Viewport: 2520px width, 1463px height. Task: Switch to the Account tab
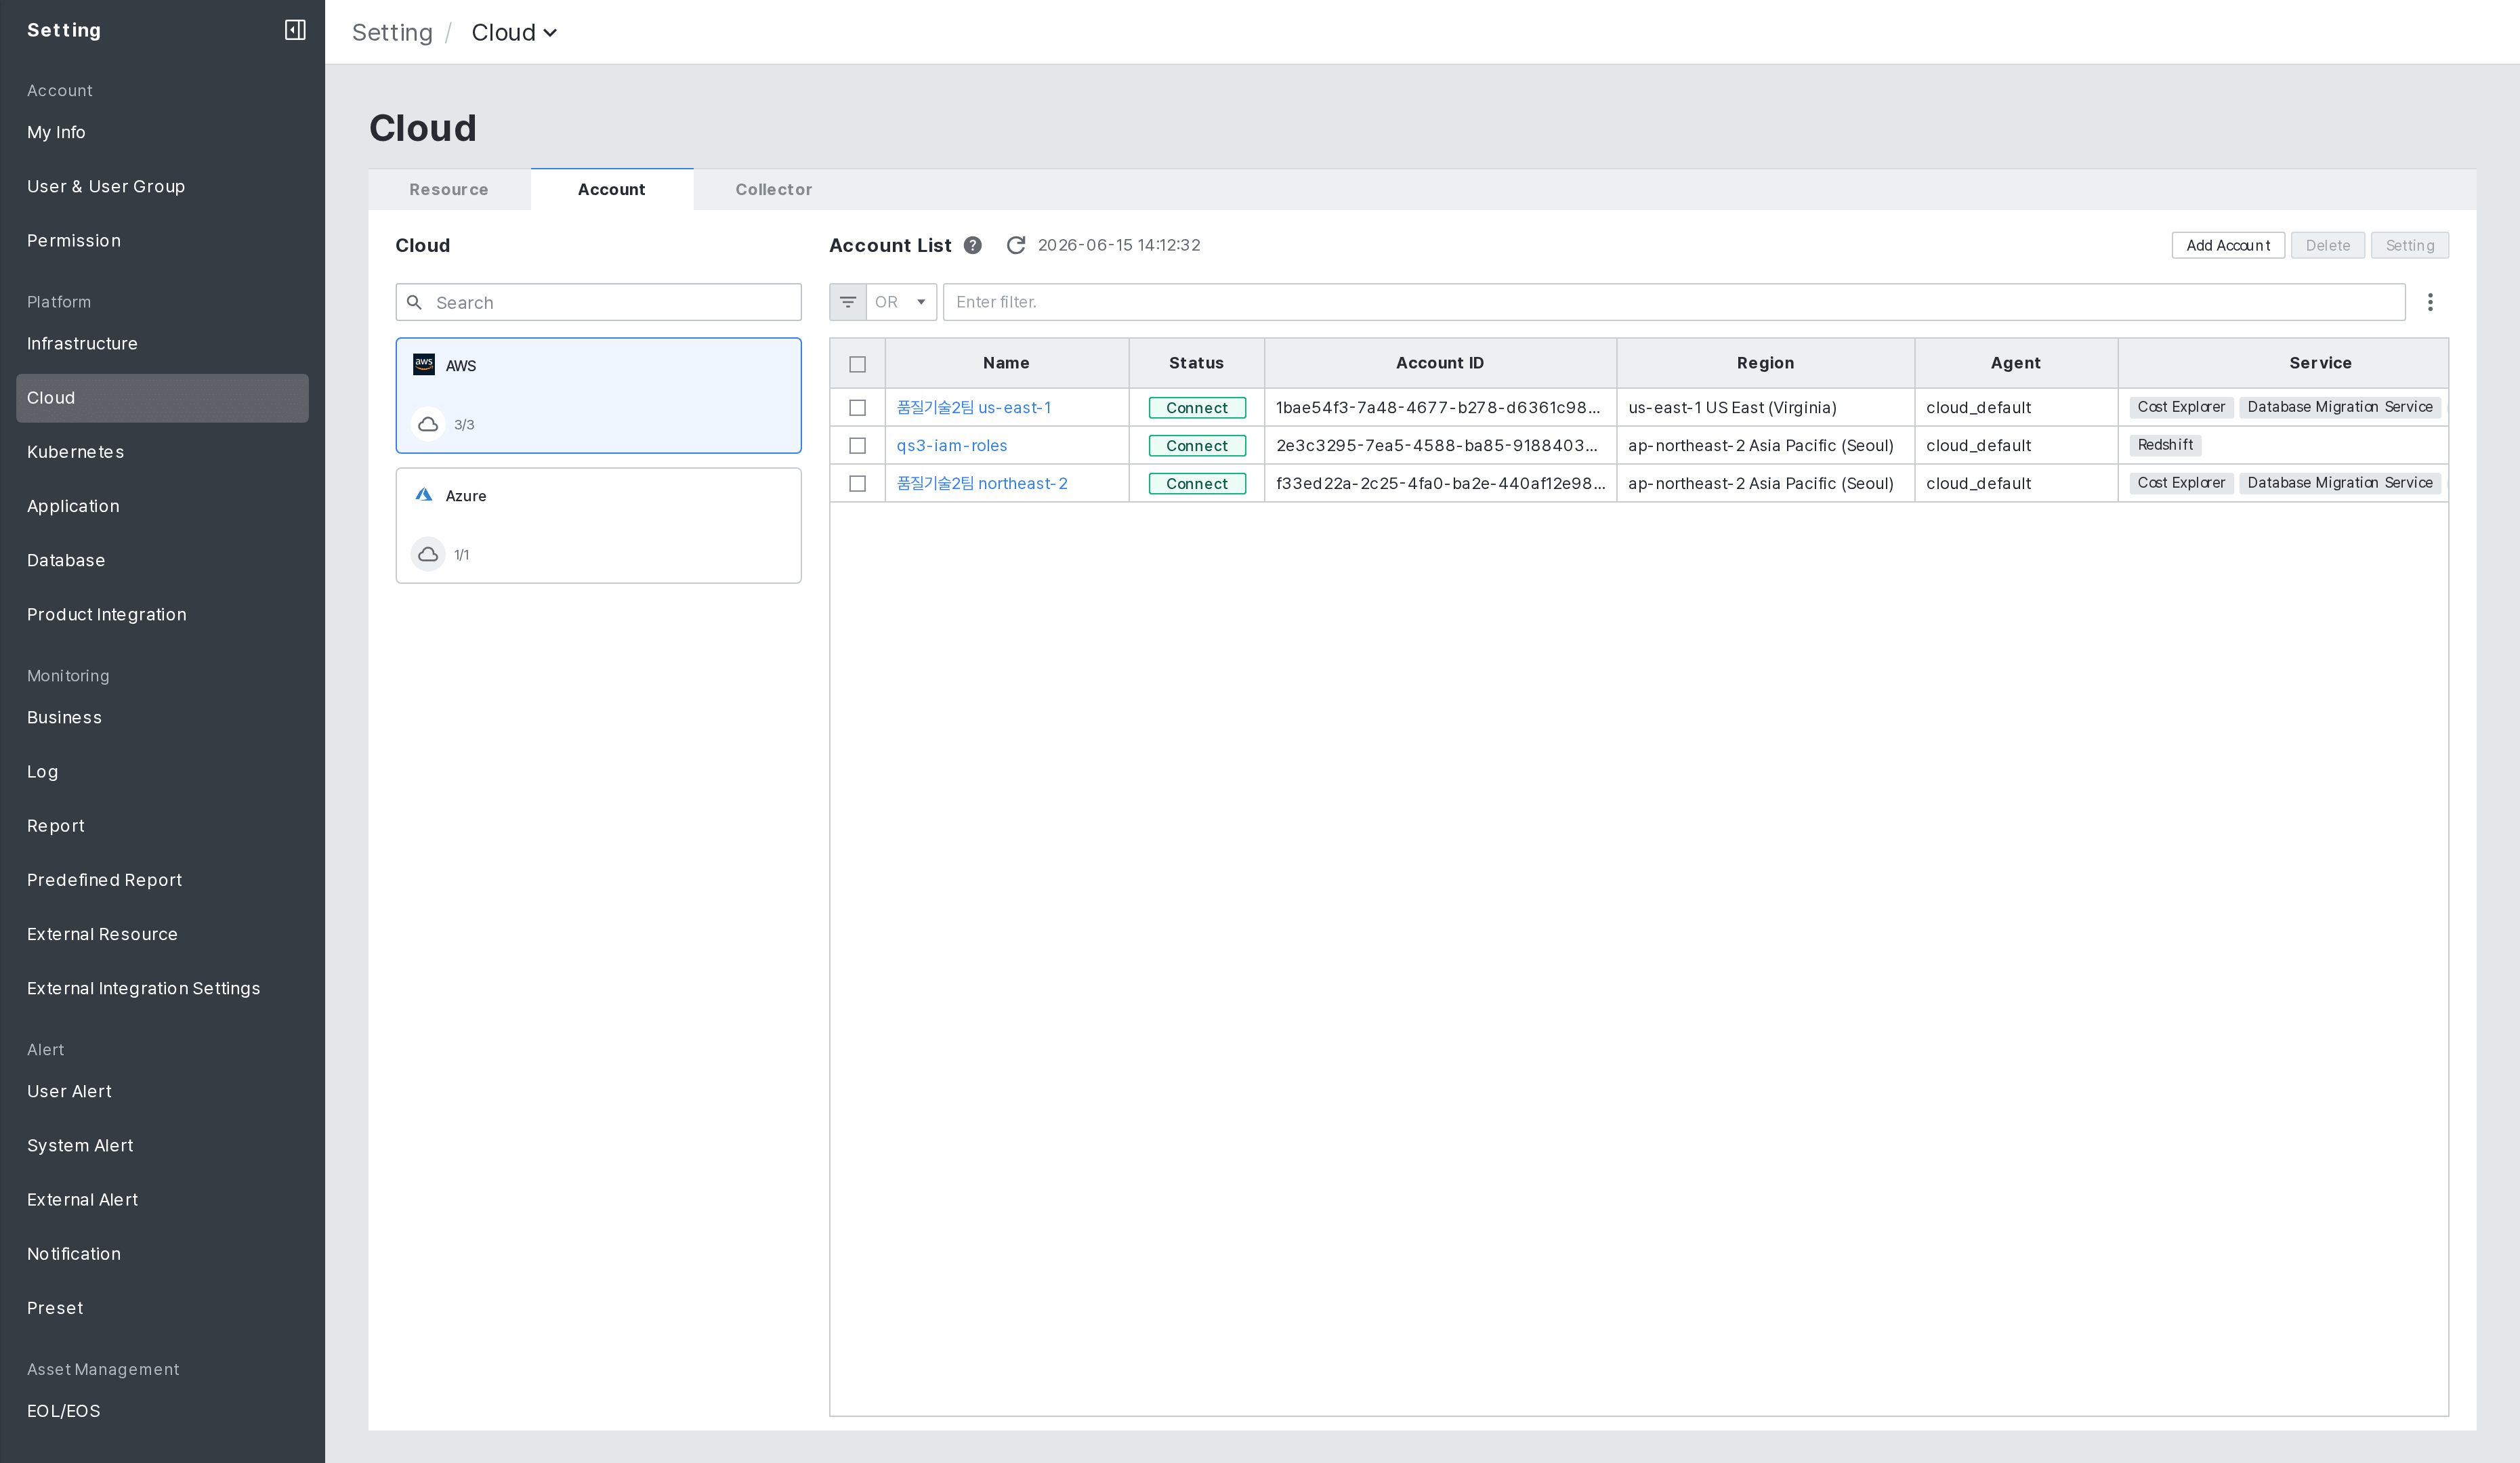[612, 190]
